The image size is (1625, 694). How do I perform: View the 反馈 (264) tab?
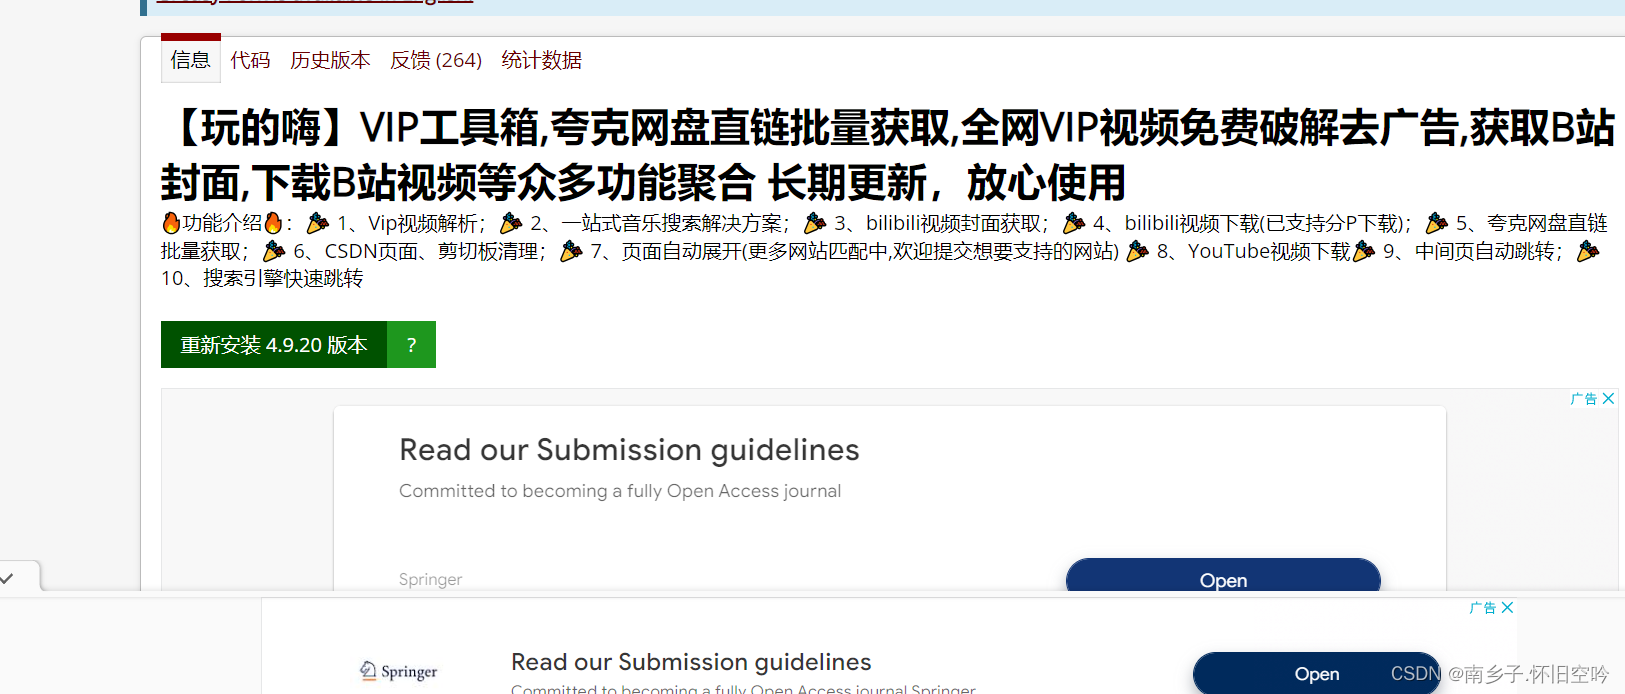pos(436,60)
